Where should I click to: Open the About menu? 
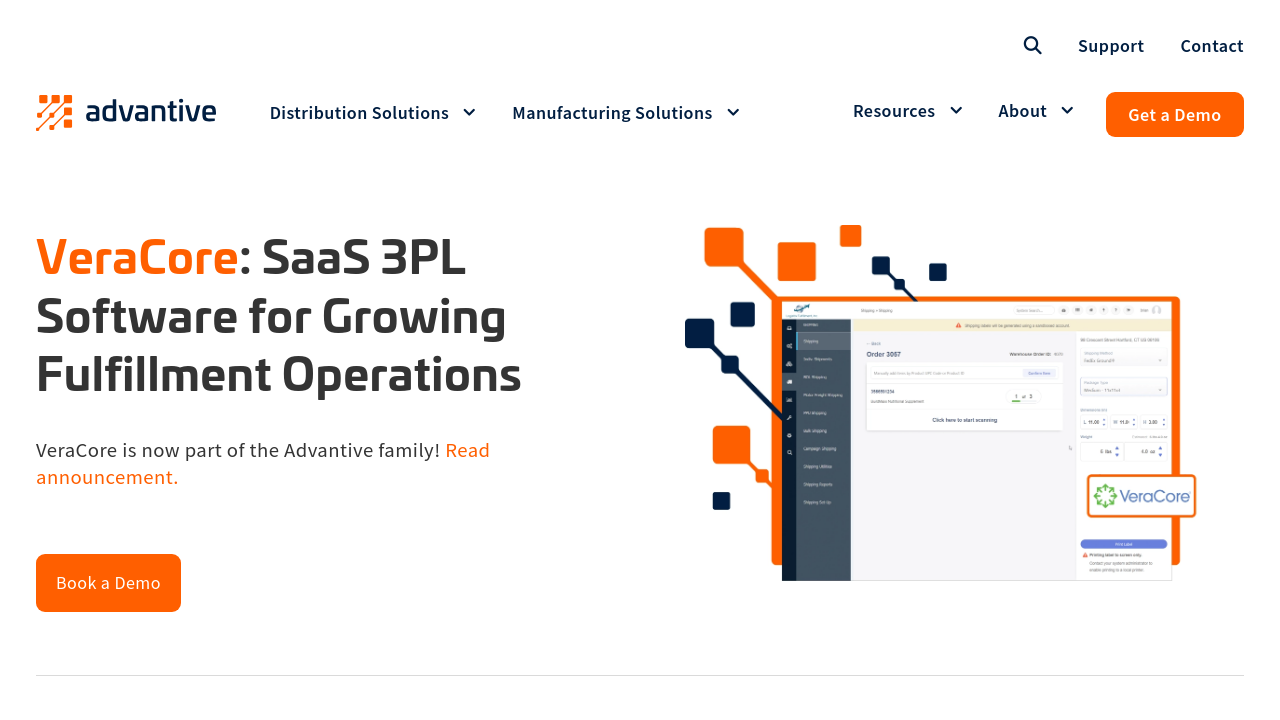coord(1022,111)
